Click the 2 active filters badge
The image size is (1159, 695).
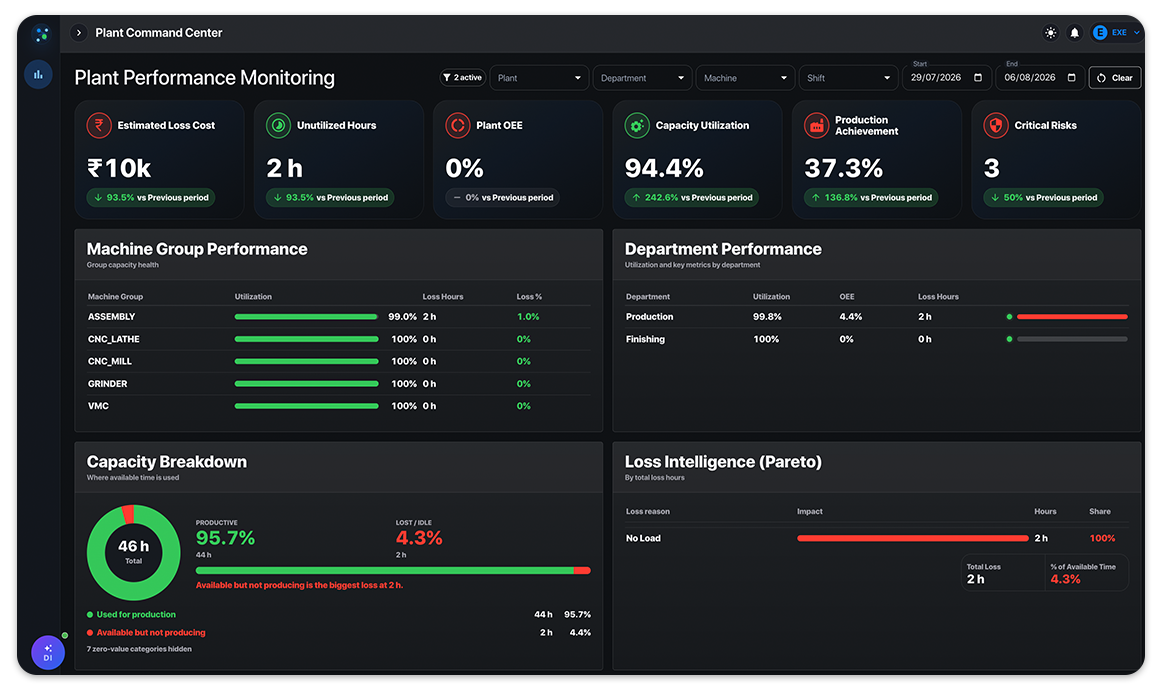(x=463, y=78)
